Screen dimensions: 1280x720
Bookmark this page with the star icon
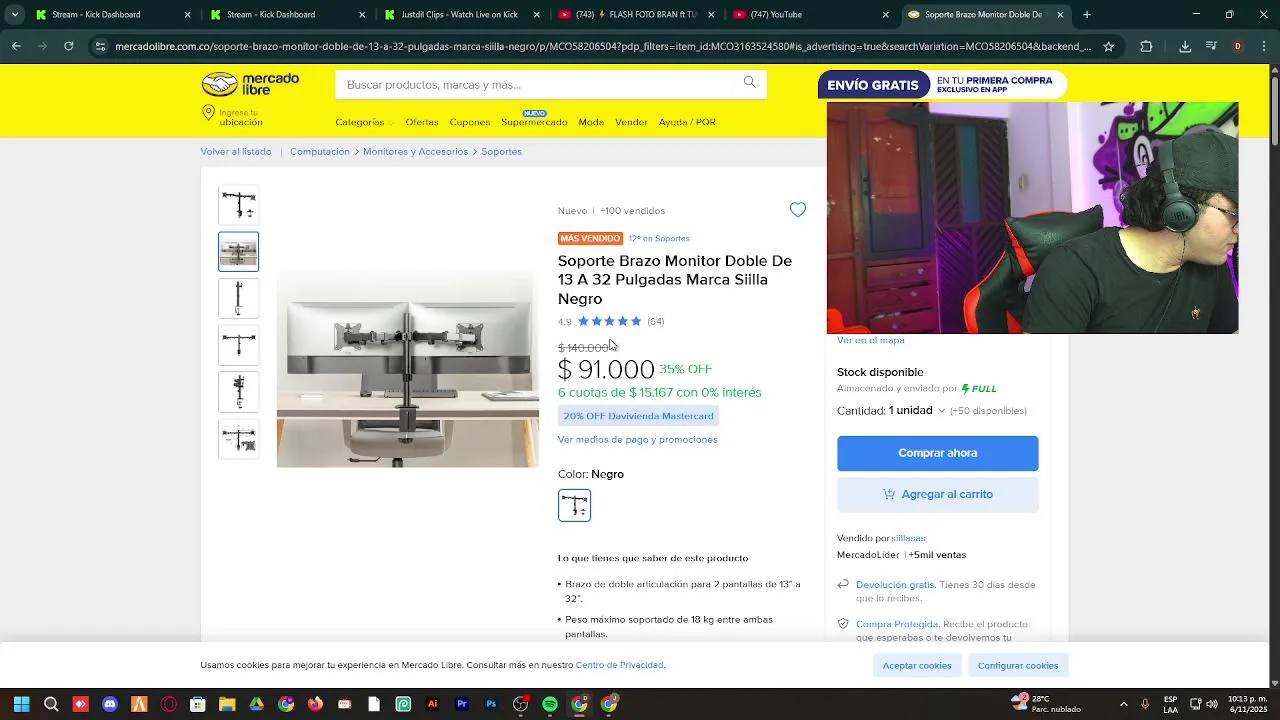[1108, 46]
